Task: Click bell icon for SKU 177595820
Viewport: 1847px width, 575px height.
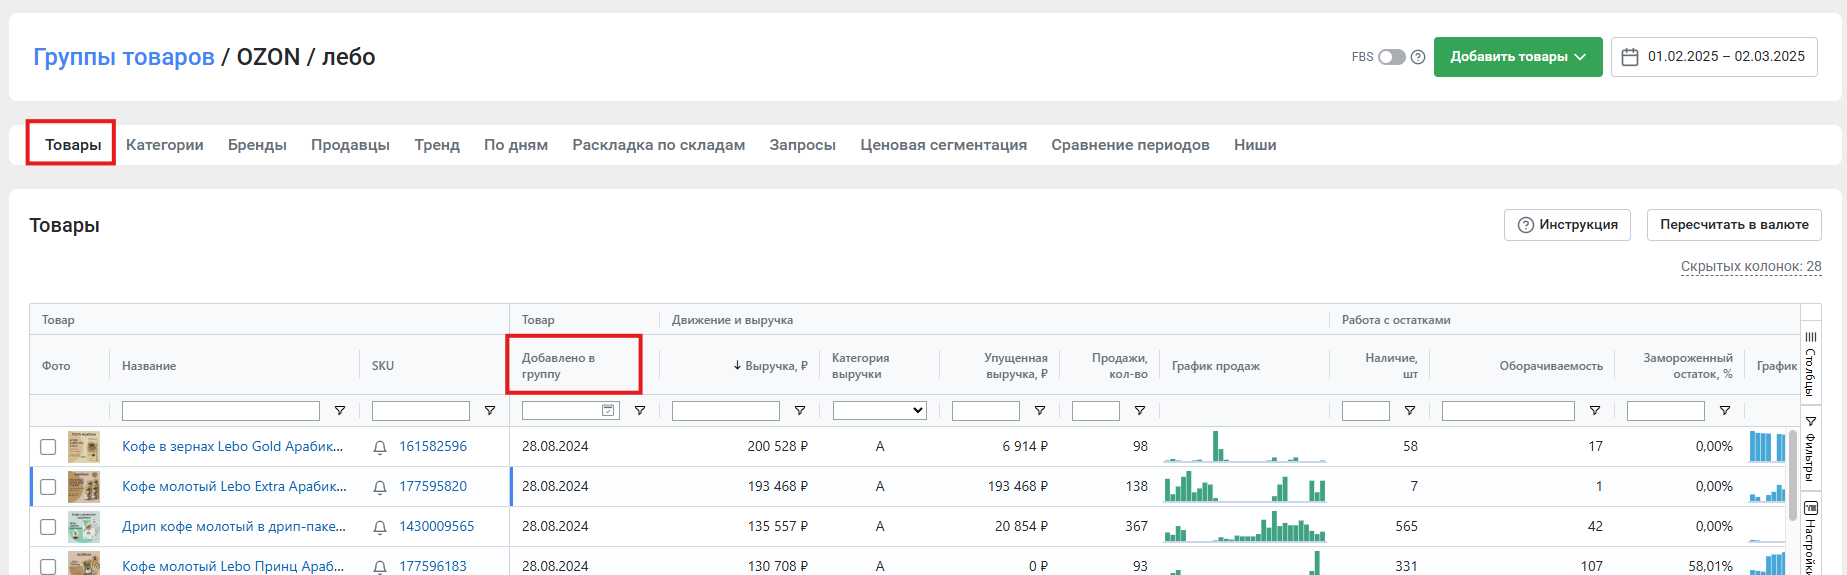Action: coord(380,487)
